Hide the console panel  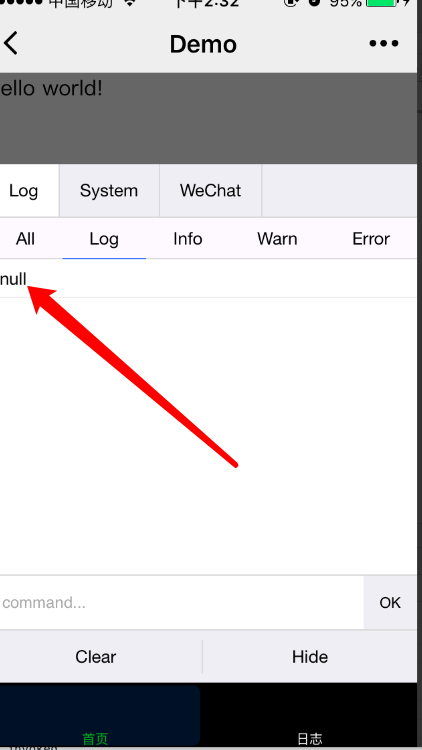[310, 657]
